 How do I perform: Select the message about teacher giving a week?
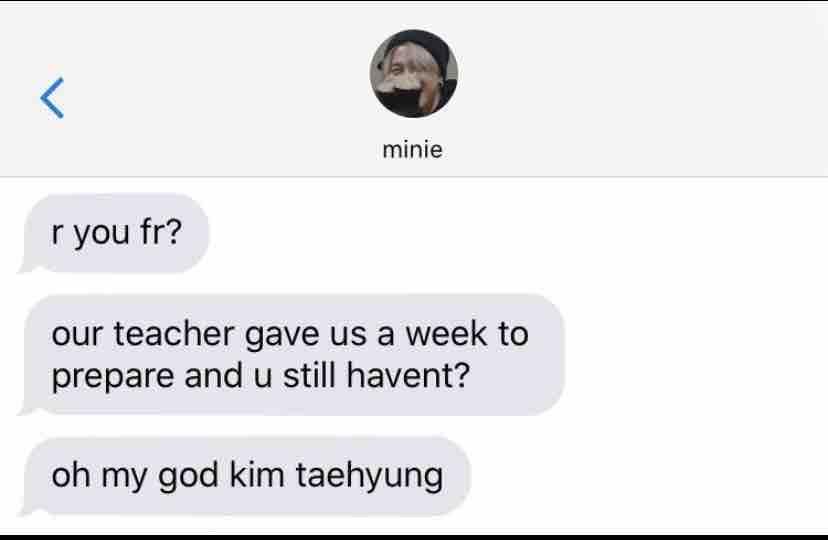tap(292, 354)
